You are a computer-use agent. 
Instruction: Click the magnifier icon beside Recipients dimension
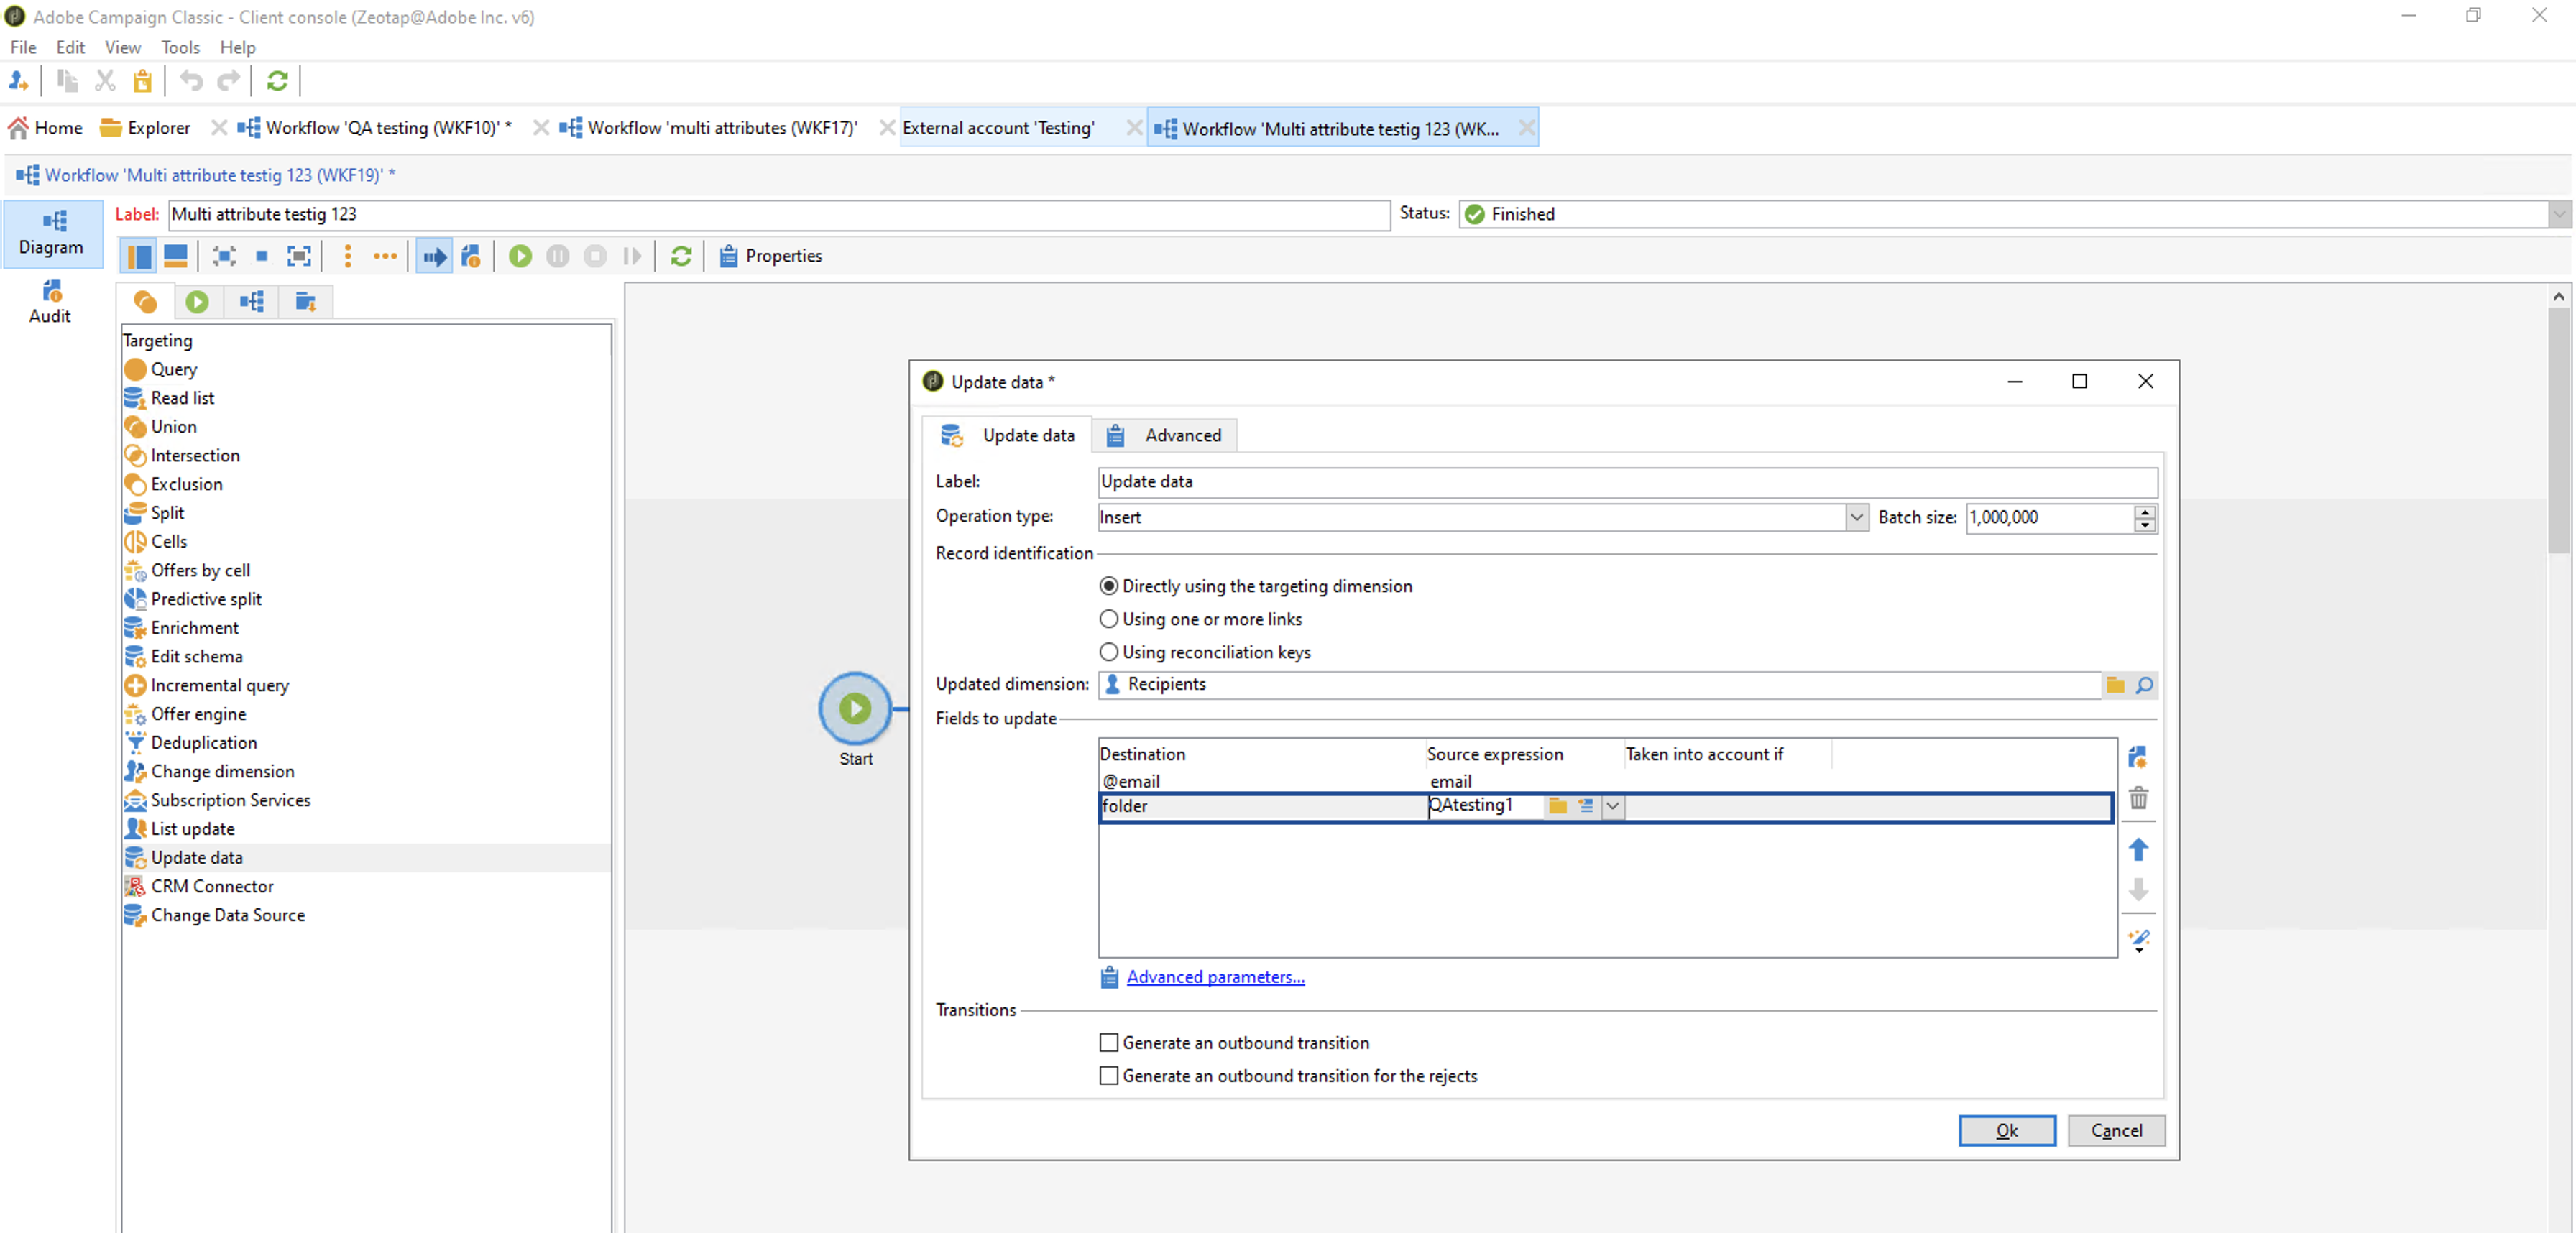click(2144, 685)
